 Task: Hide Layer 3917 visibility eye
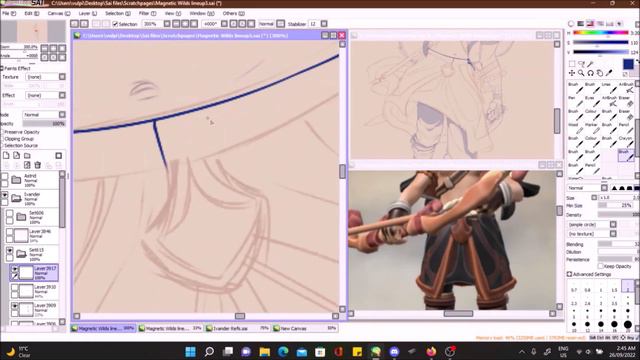pyautogui.click(x=15, y=269)
